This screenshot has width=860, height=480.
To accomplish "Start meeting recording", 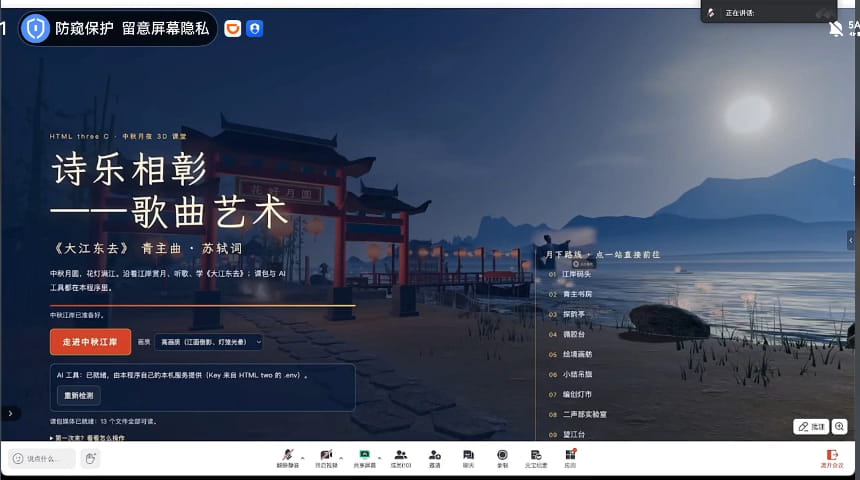I will (502, 458).
